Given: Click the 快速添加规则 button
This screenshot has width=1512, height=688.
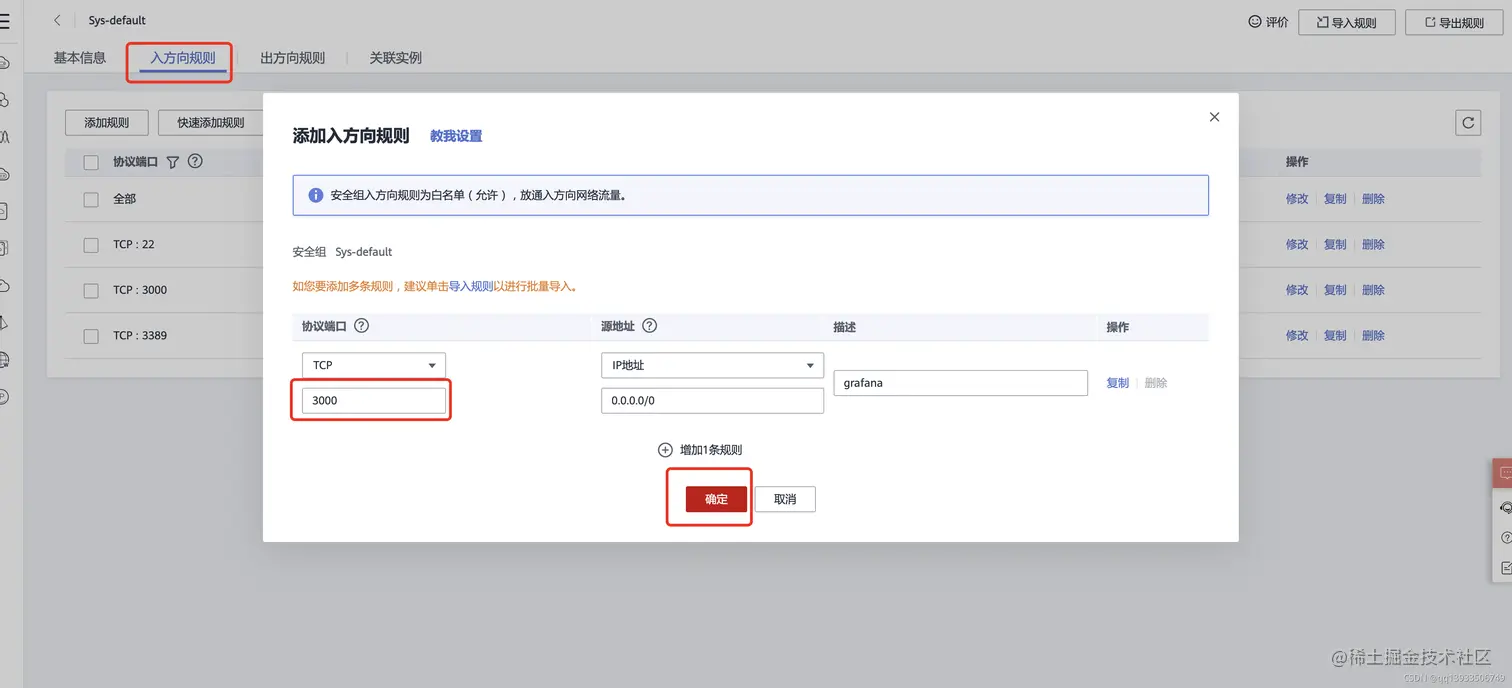Looking at the screenshot, I should coord(211,123).
